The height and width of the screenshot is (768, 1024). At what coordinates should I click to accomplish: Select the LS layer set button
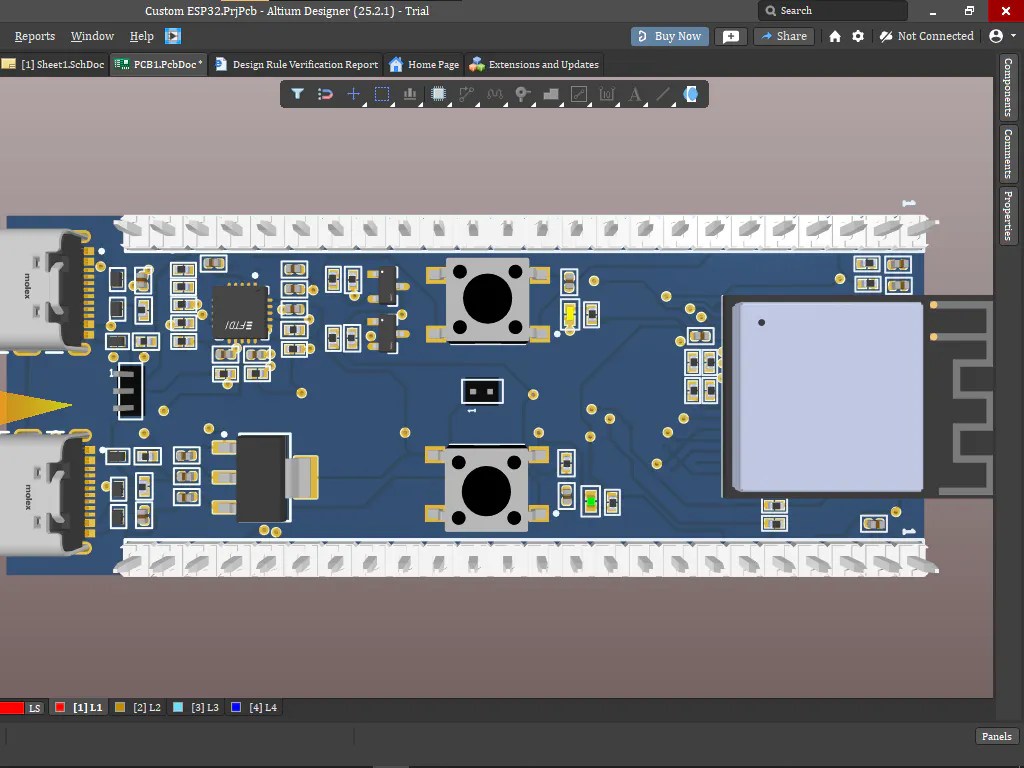(35, 708)
